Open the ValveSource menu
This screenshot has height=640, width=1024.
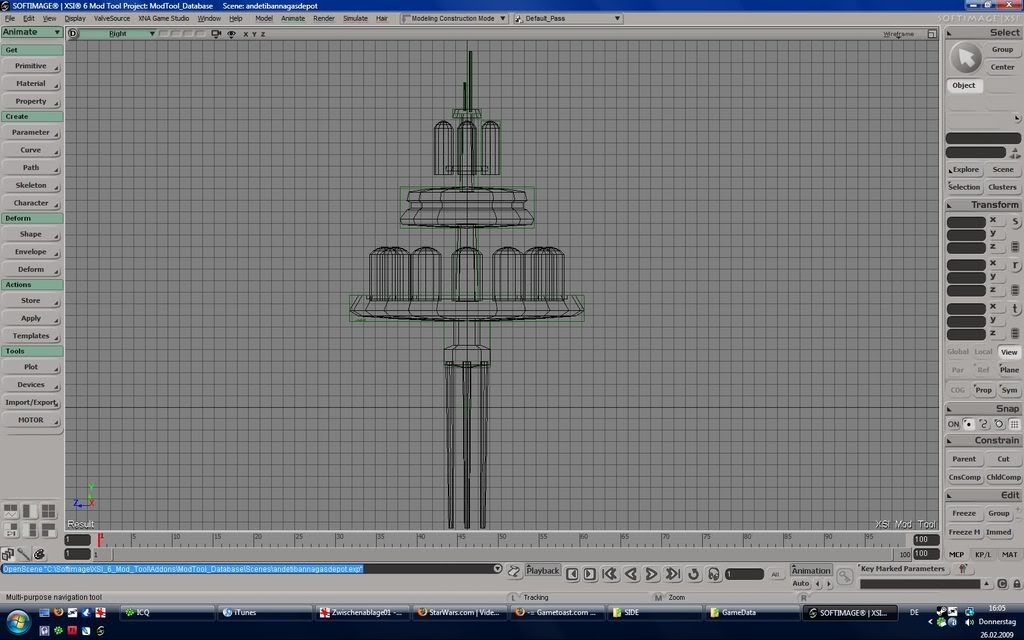click(x=112, y=18)
